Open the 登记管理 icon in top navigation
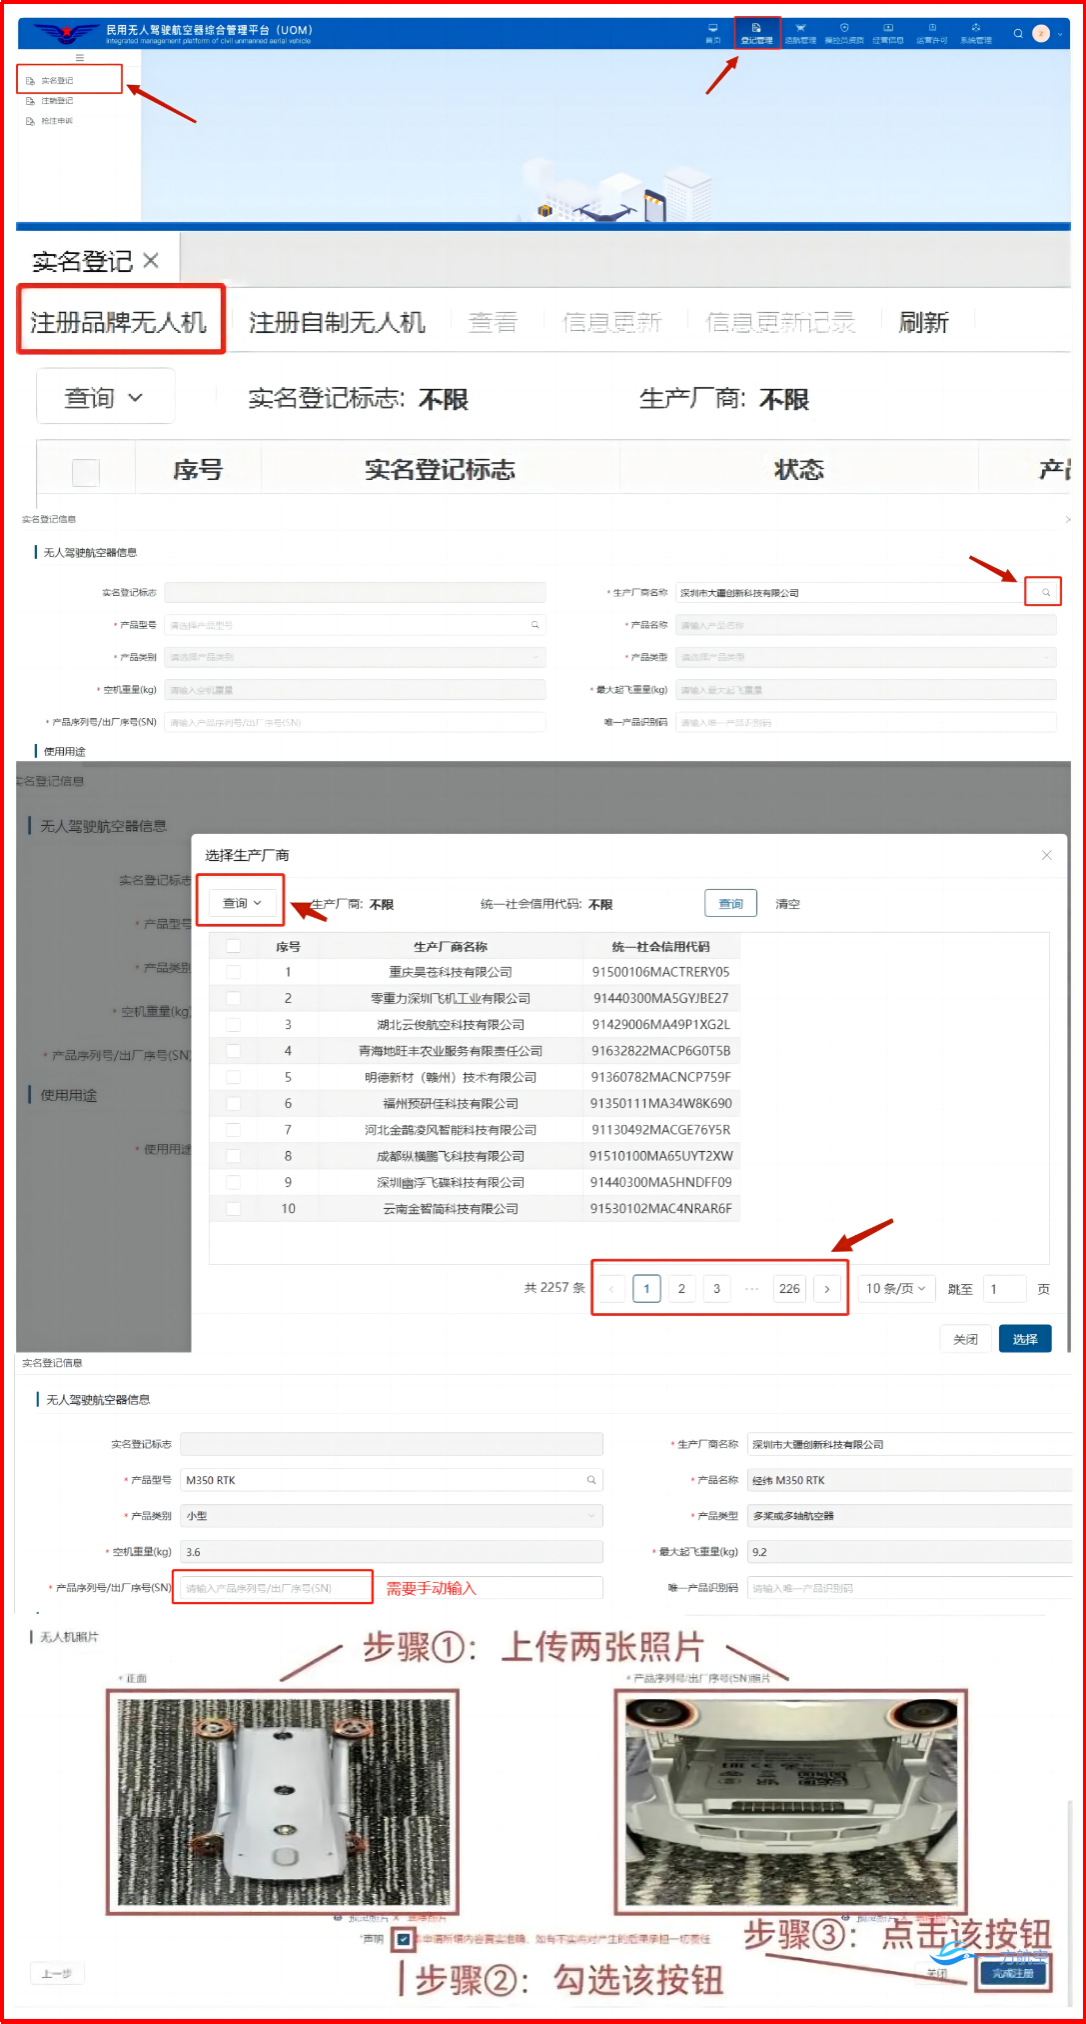Image resolution: width=1086 pixels, height=2024 pixels. 756,33
